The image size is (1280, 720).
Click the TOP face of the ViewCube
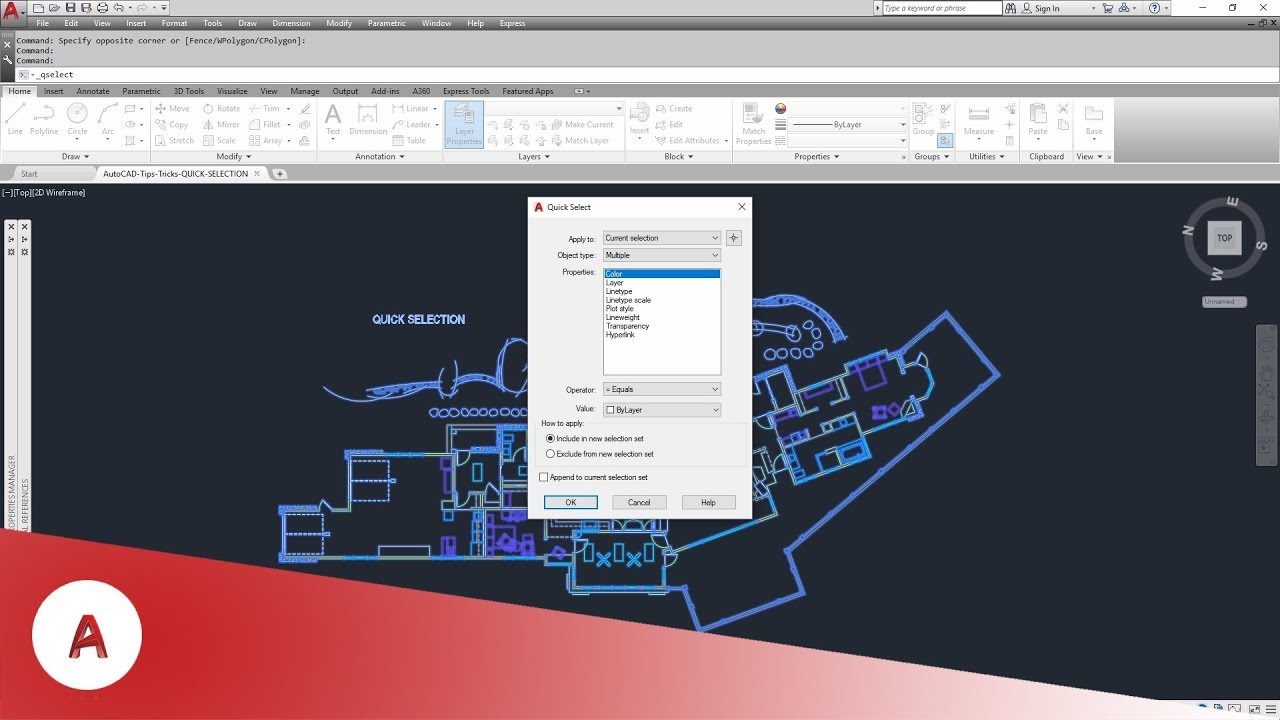(1224, 238)
